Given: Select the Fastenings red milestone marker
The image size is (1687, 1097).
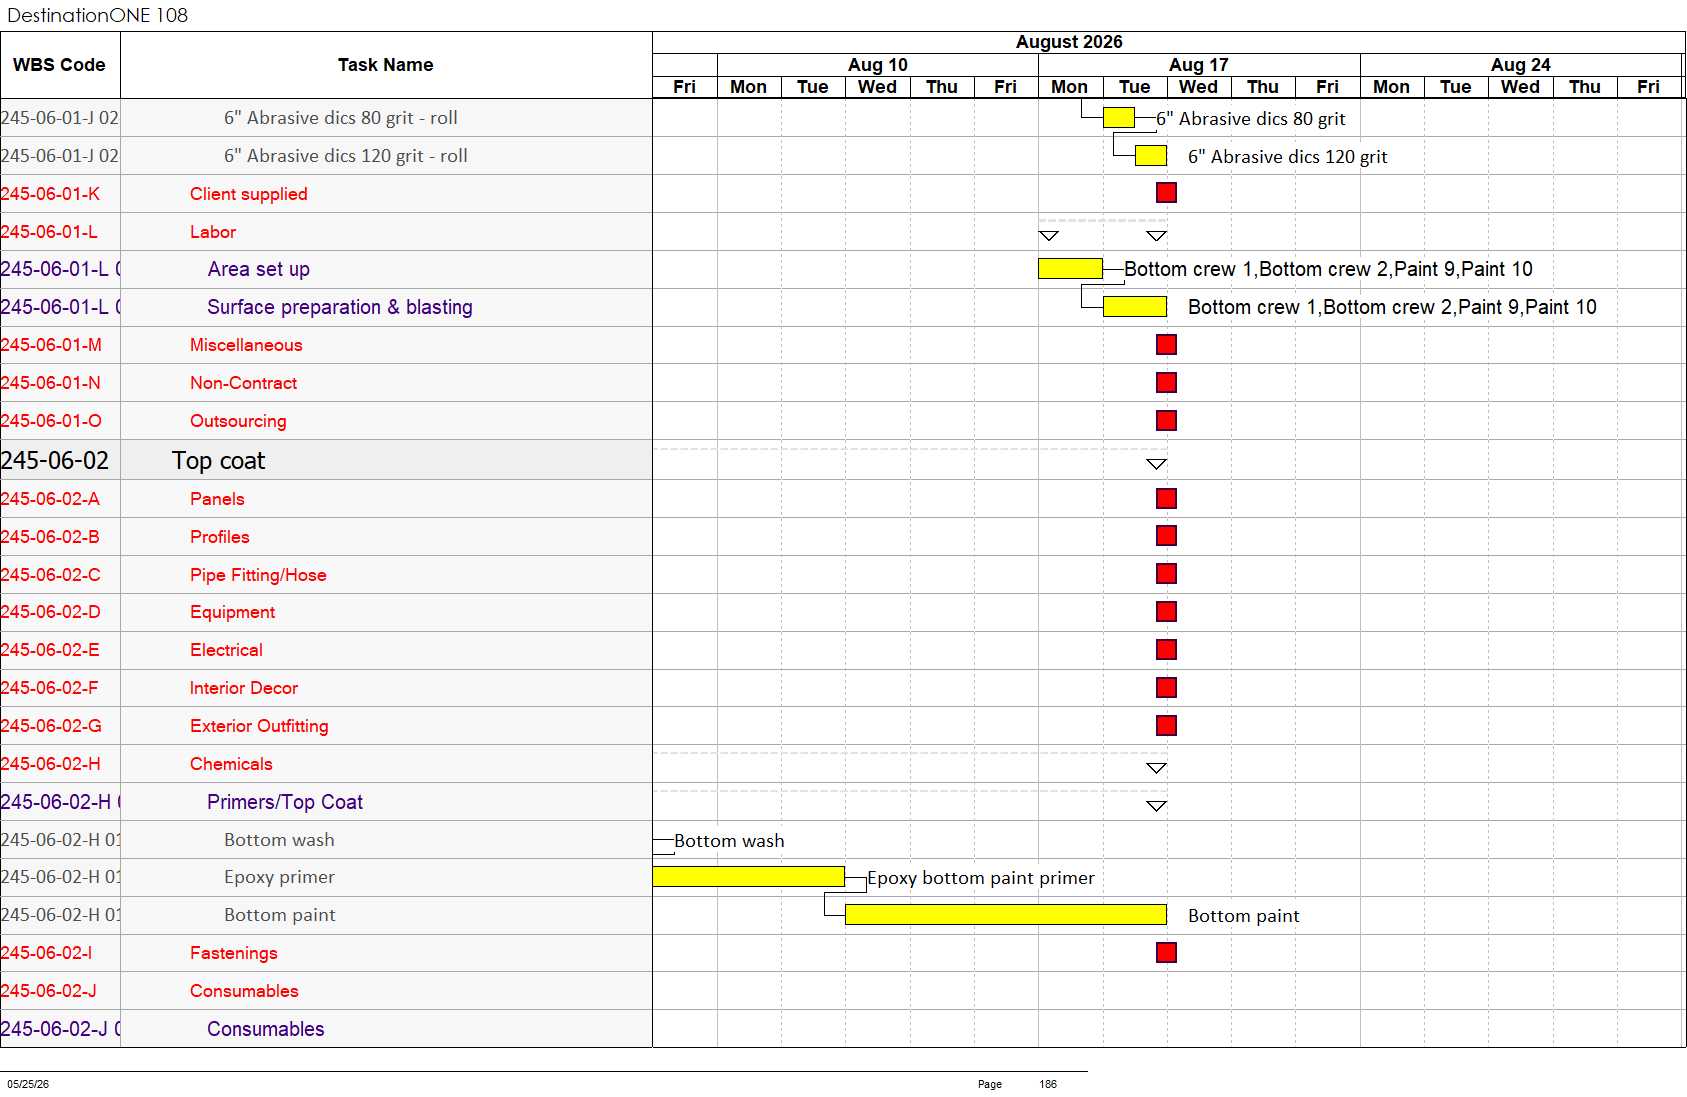Looking at the screenshot, I should (1166, 953).
